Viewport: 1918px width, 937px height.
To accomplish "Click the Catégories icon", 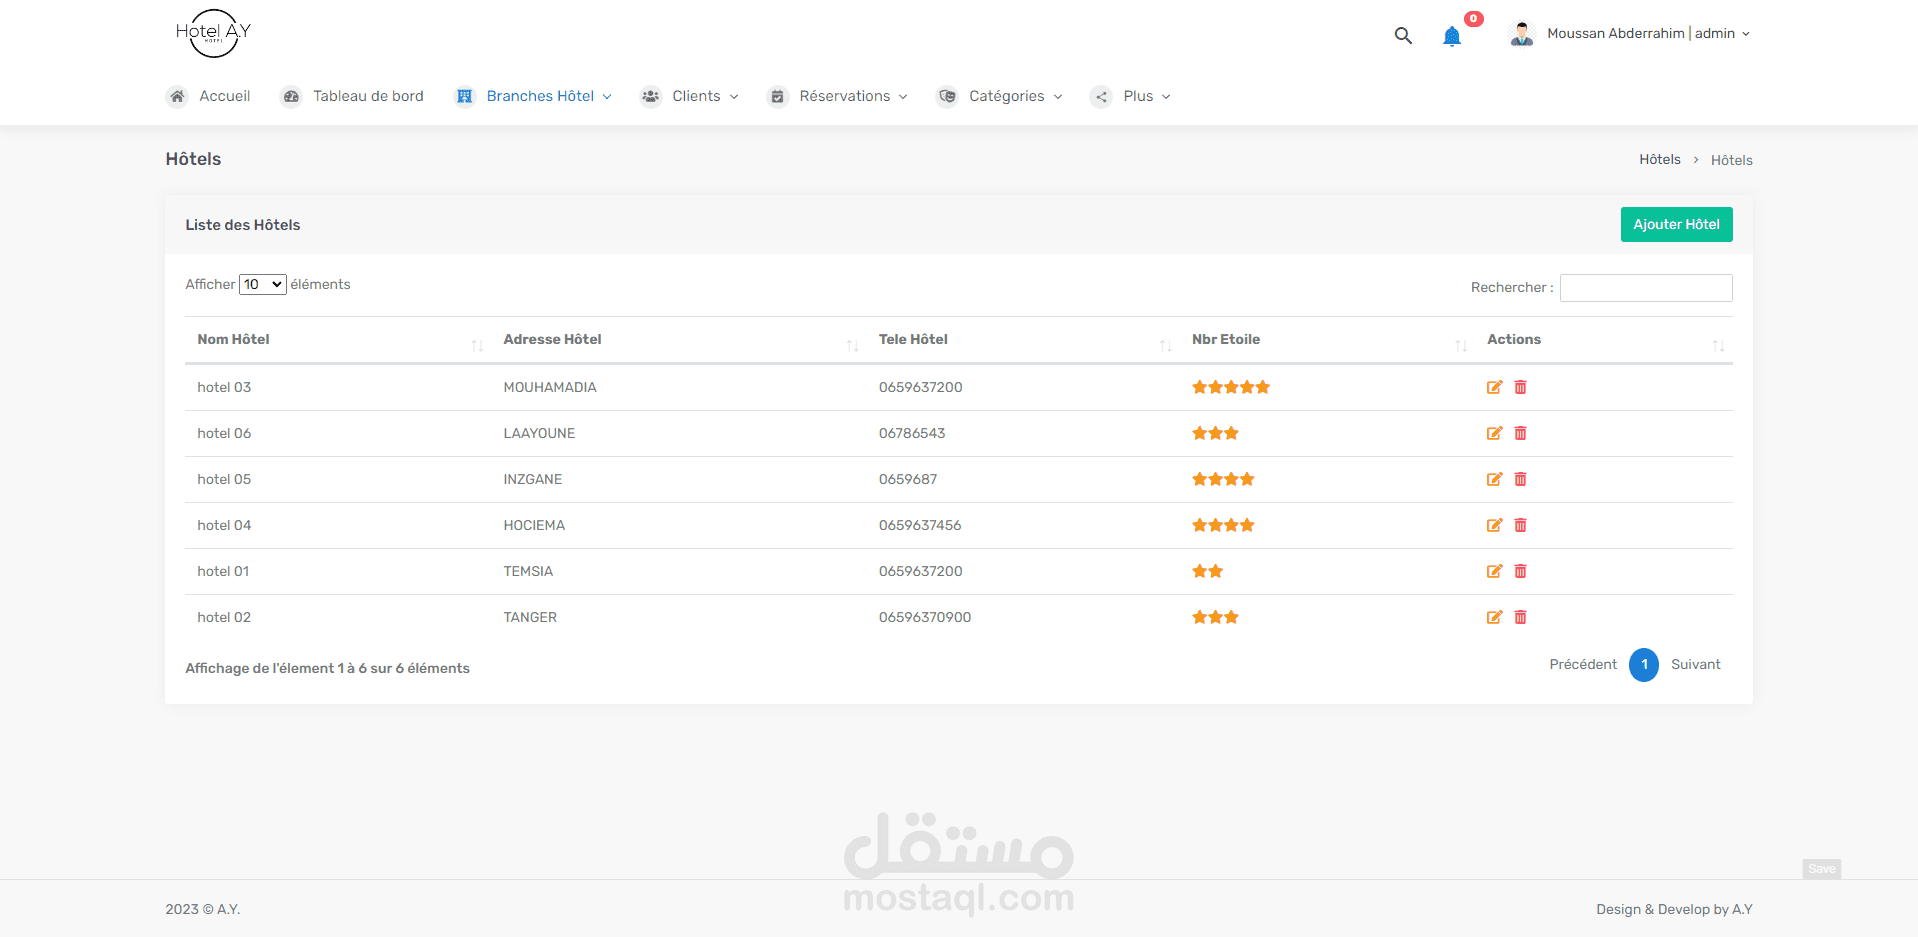I will [947, 97].
